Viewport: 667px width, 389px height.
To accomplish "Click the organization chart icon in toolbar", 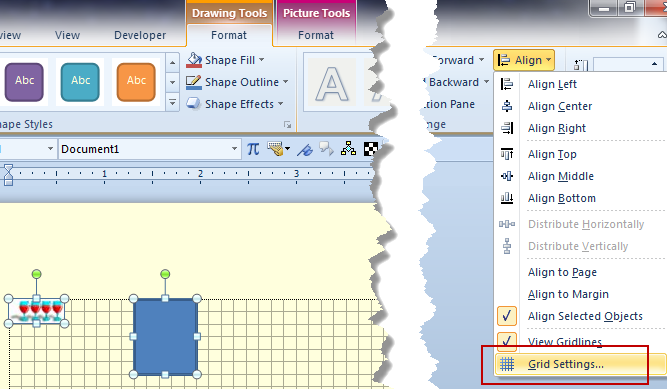I will 348,149.
